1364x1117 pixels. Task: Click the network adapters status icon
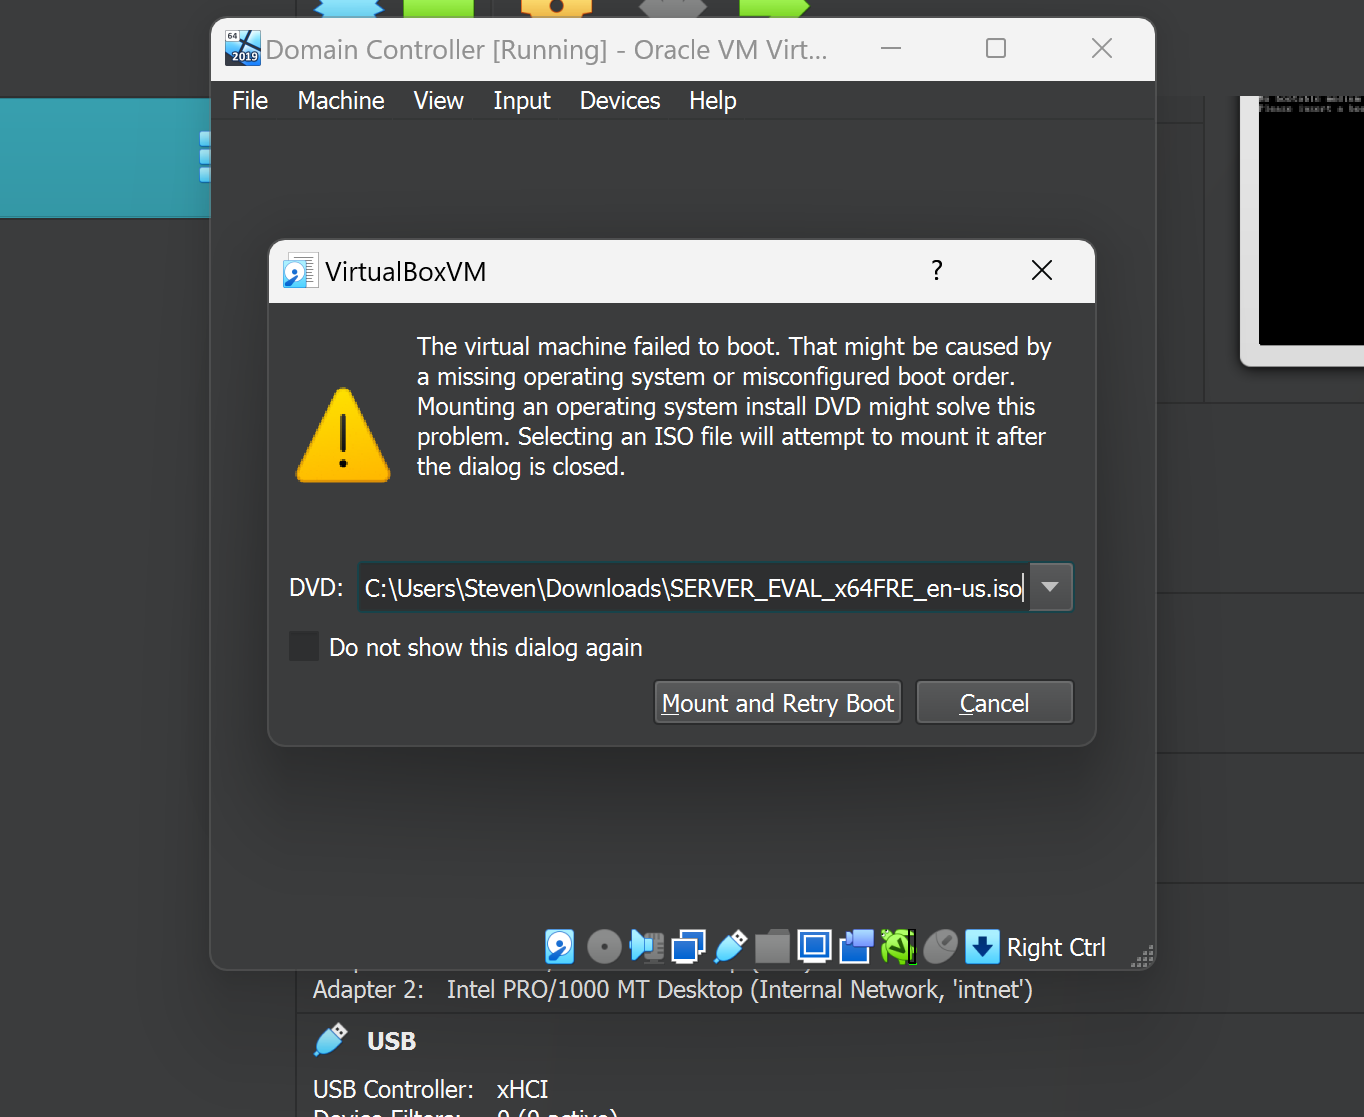(x=688, y=946)
